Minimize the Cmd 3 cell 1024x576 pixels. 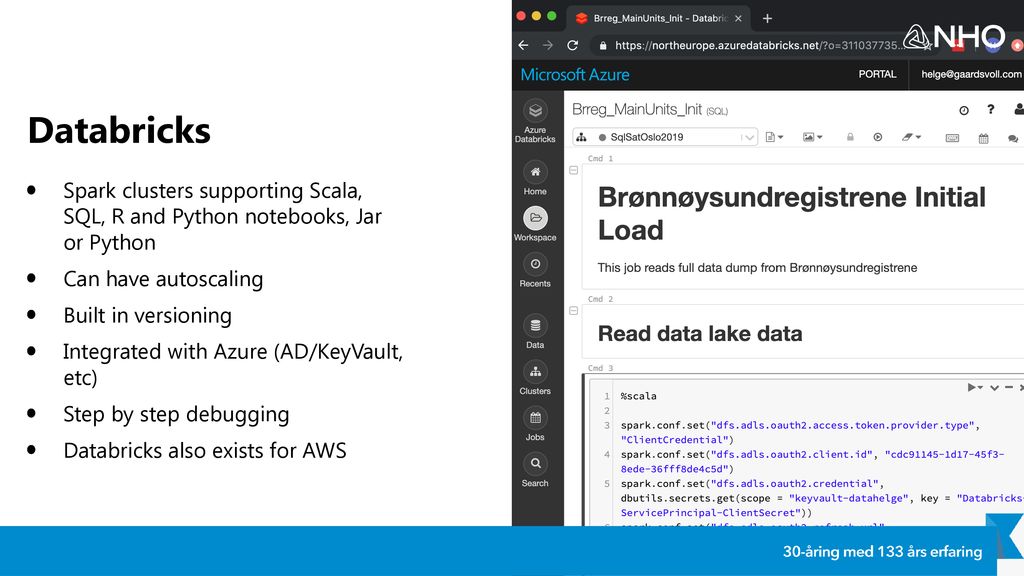coord(1009,388)
